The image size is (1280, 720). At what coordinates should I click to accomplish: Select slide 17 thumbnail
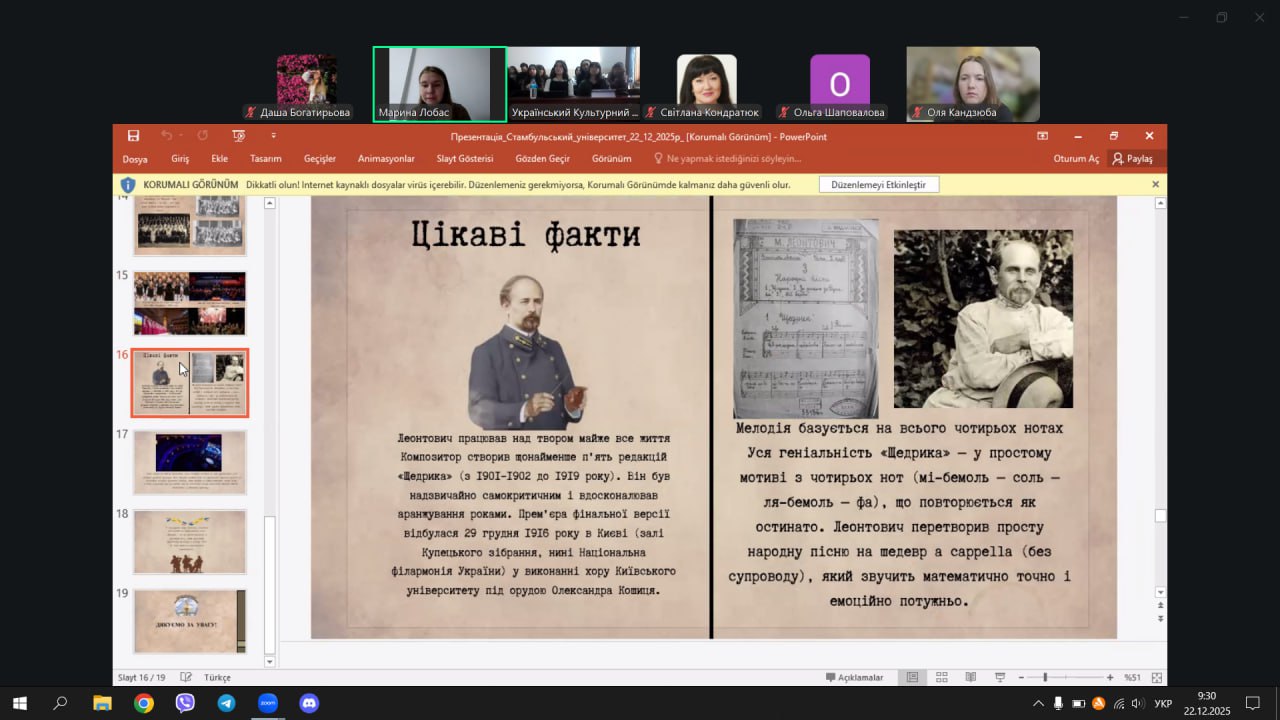(x=190, y=462)
